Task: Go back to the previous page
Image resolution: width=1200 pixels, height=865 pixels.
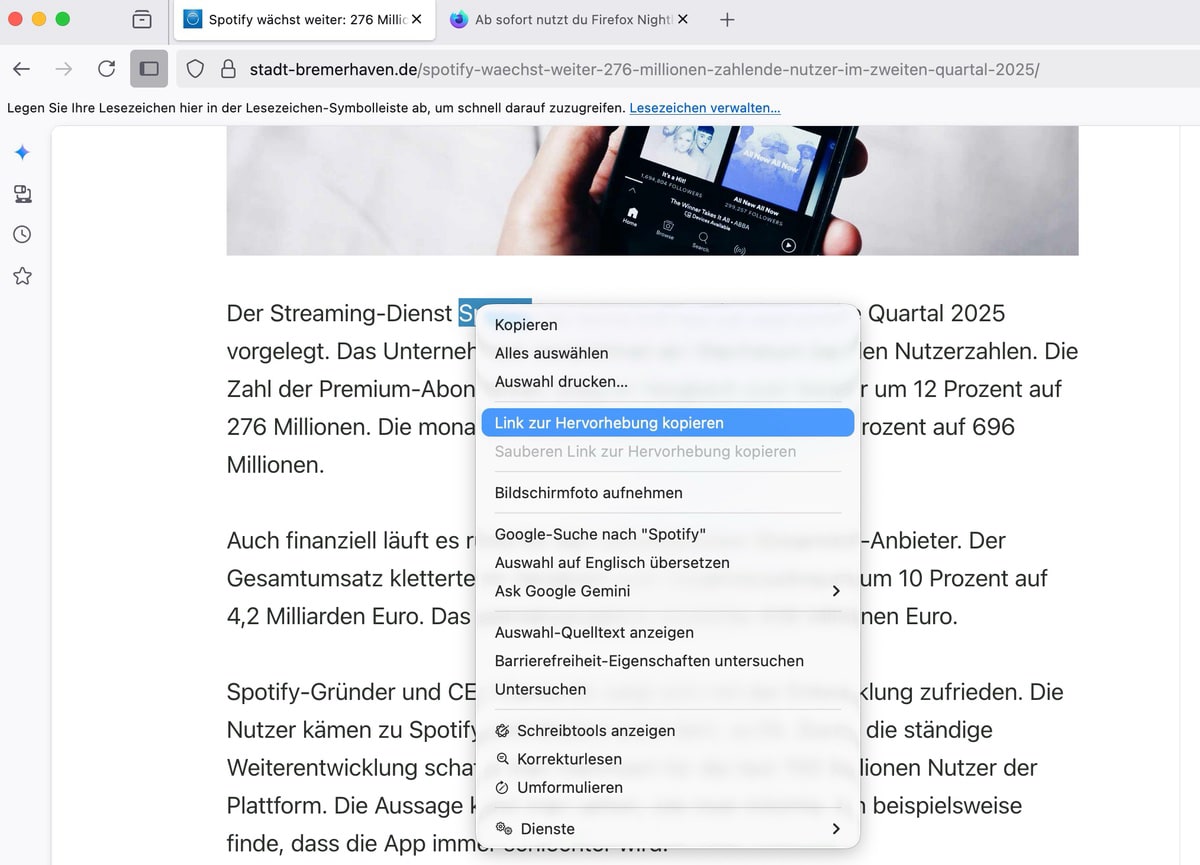Action: coord(22,69)
